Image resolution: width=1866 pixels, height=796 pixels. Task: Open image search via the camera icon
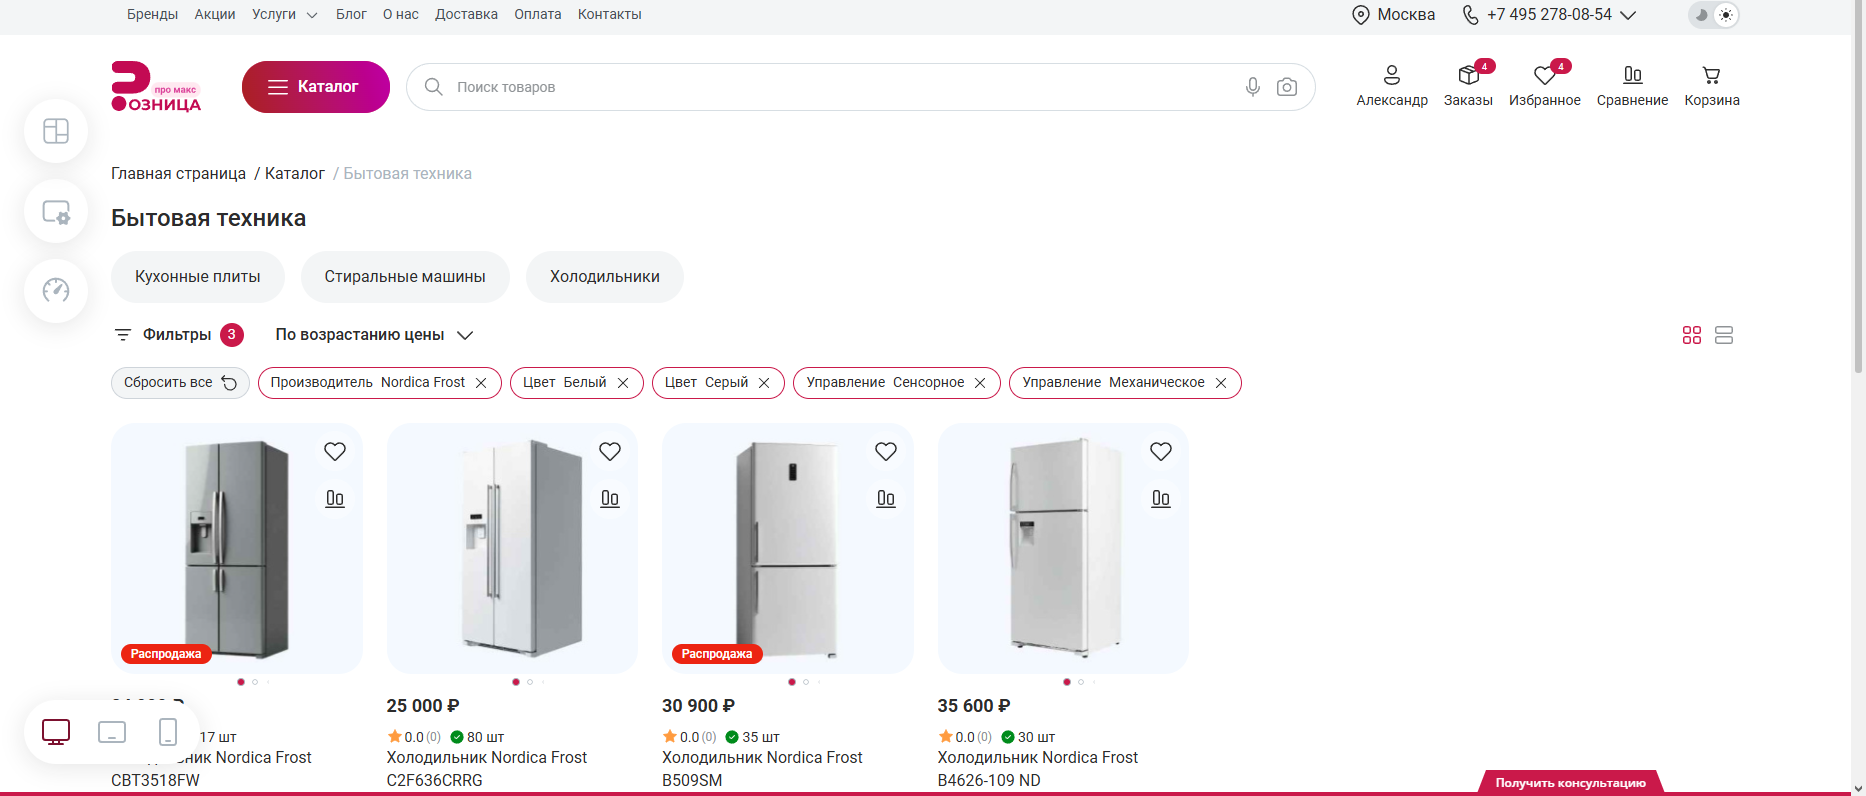click(x=1287, y=87)
